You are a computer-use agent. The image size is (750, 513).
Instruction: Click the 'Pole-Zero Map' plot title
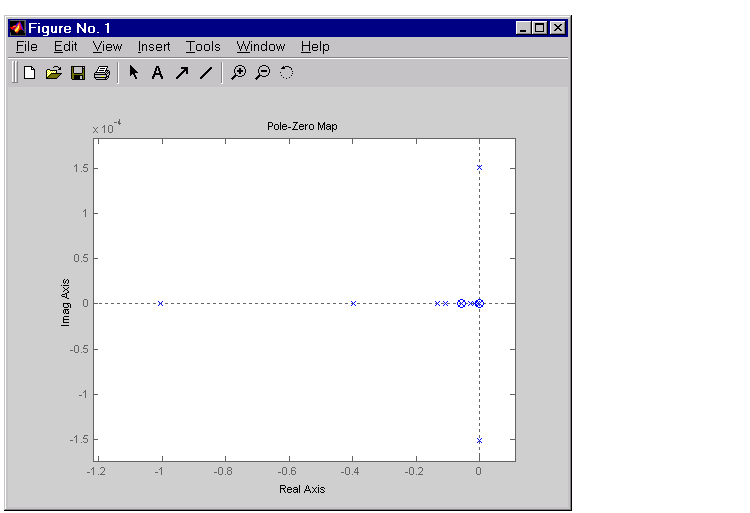click(305, 126)
